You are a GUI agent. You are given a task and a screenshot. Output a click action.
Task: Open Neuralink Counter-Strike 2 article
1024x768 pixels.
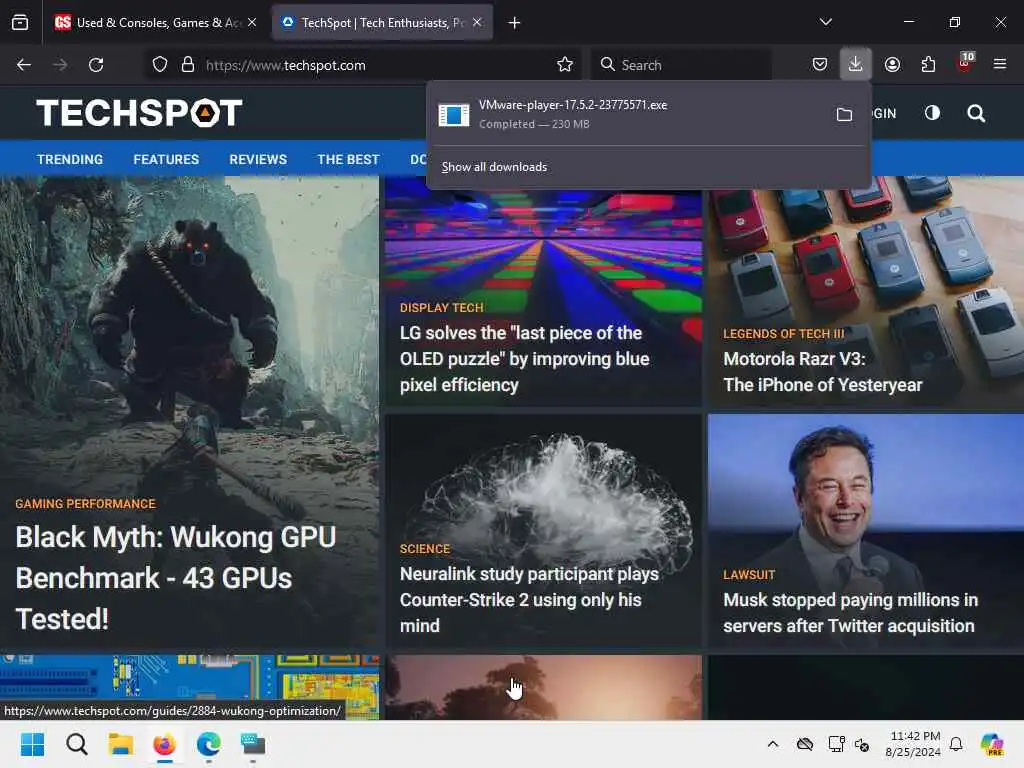tap(529, 600)
